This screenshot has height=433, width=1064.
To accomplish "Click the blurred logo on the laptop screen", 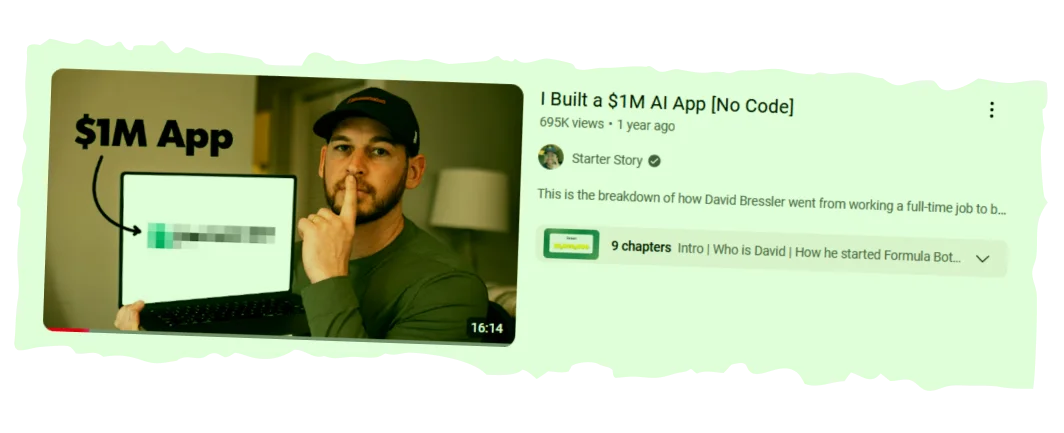I will [211, 235].
